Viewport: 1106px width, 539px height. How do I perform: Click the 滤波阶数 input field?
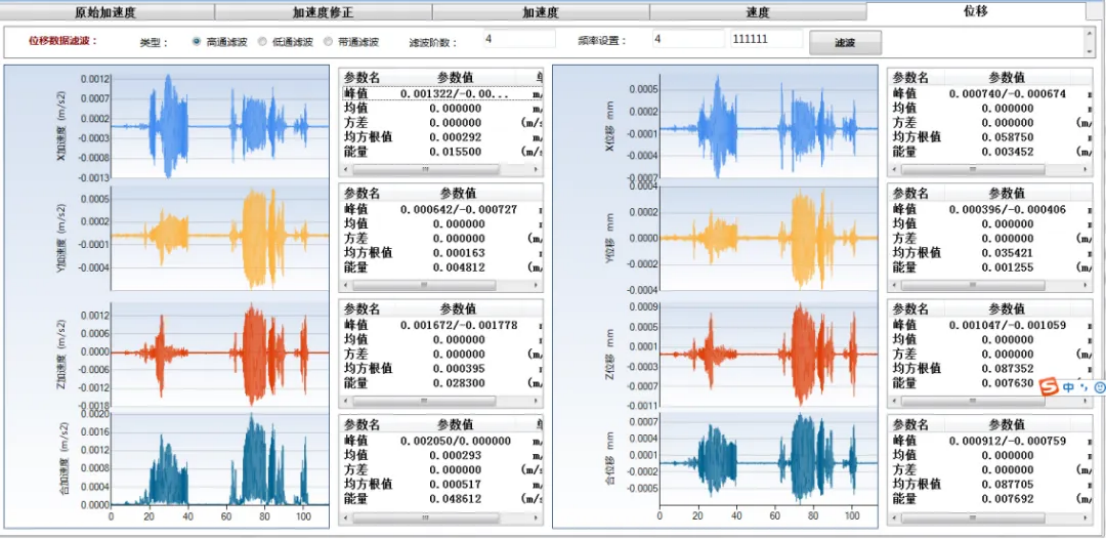[518, 39]
